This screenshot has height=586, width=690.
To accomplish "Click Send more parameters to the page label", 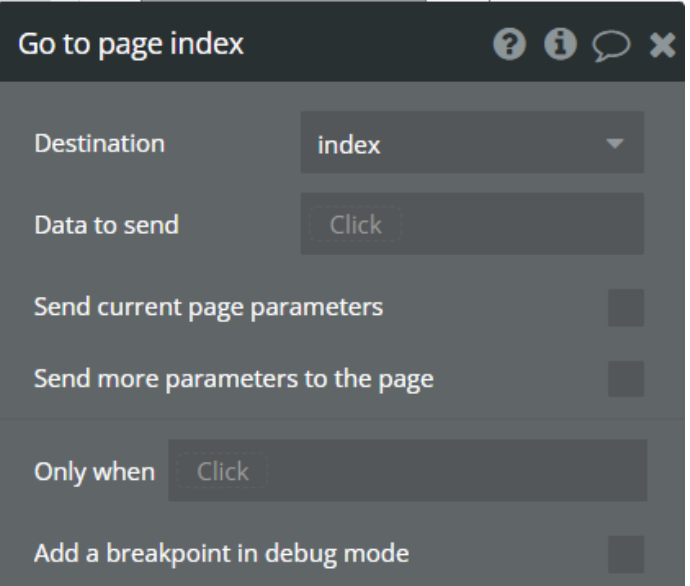I will point(233,379).
